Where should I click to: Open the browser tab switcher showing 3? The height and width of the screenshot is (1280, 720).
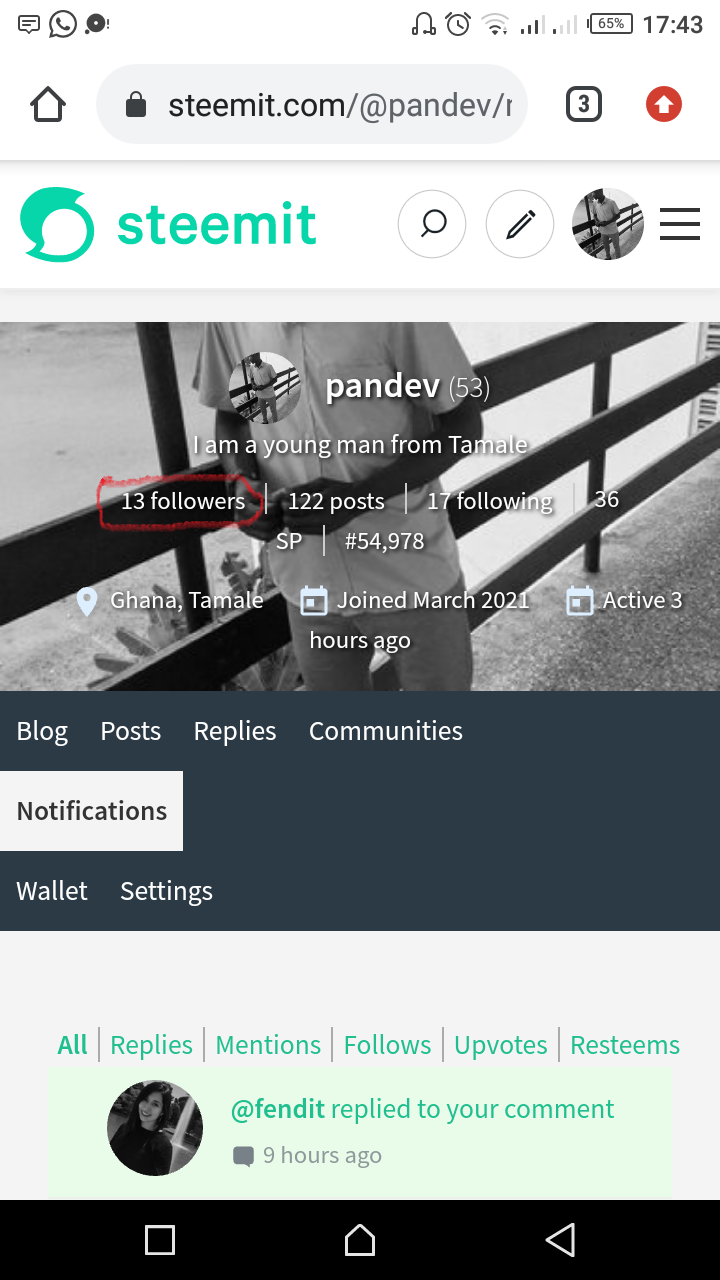coord(584,104)
